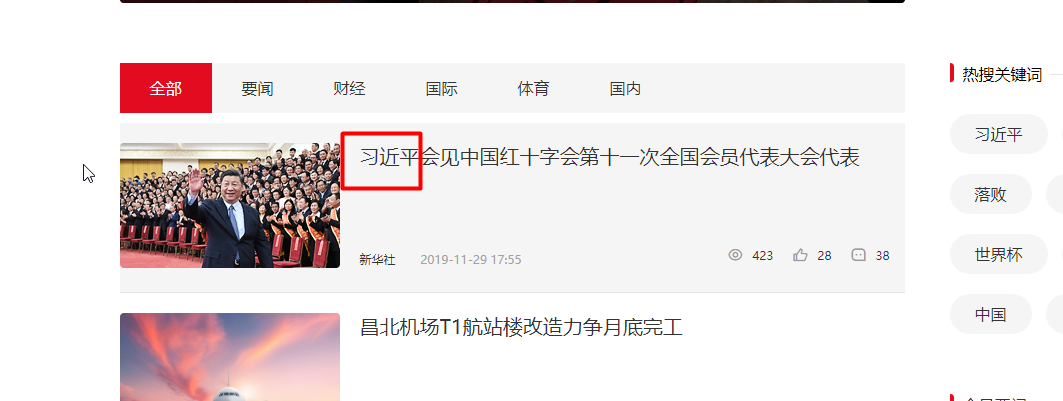Viewport: 1063px width, 401px height.
Task: Click the 2019-11-29 17:55 timestamp
Action: tap(470, 259)
